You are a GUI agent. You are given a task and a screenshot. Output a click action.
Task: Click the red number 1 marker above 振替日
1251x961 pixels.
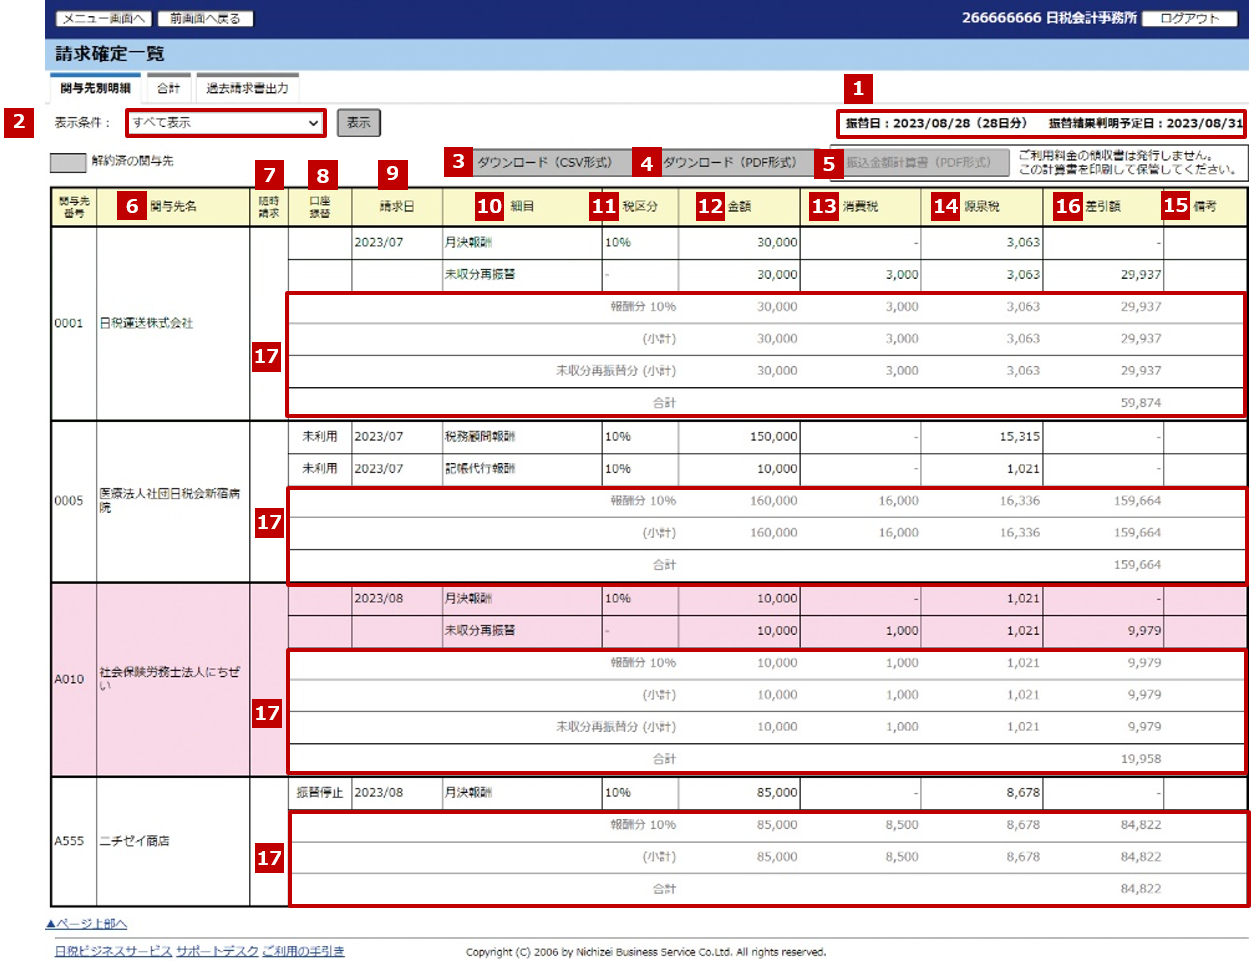click(857, 89)
